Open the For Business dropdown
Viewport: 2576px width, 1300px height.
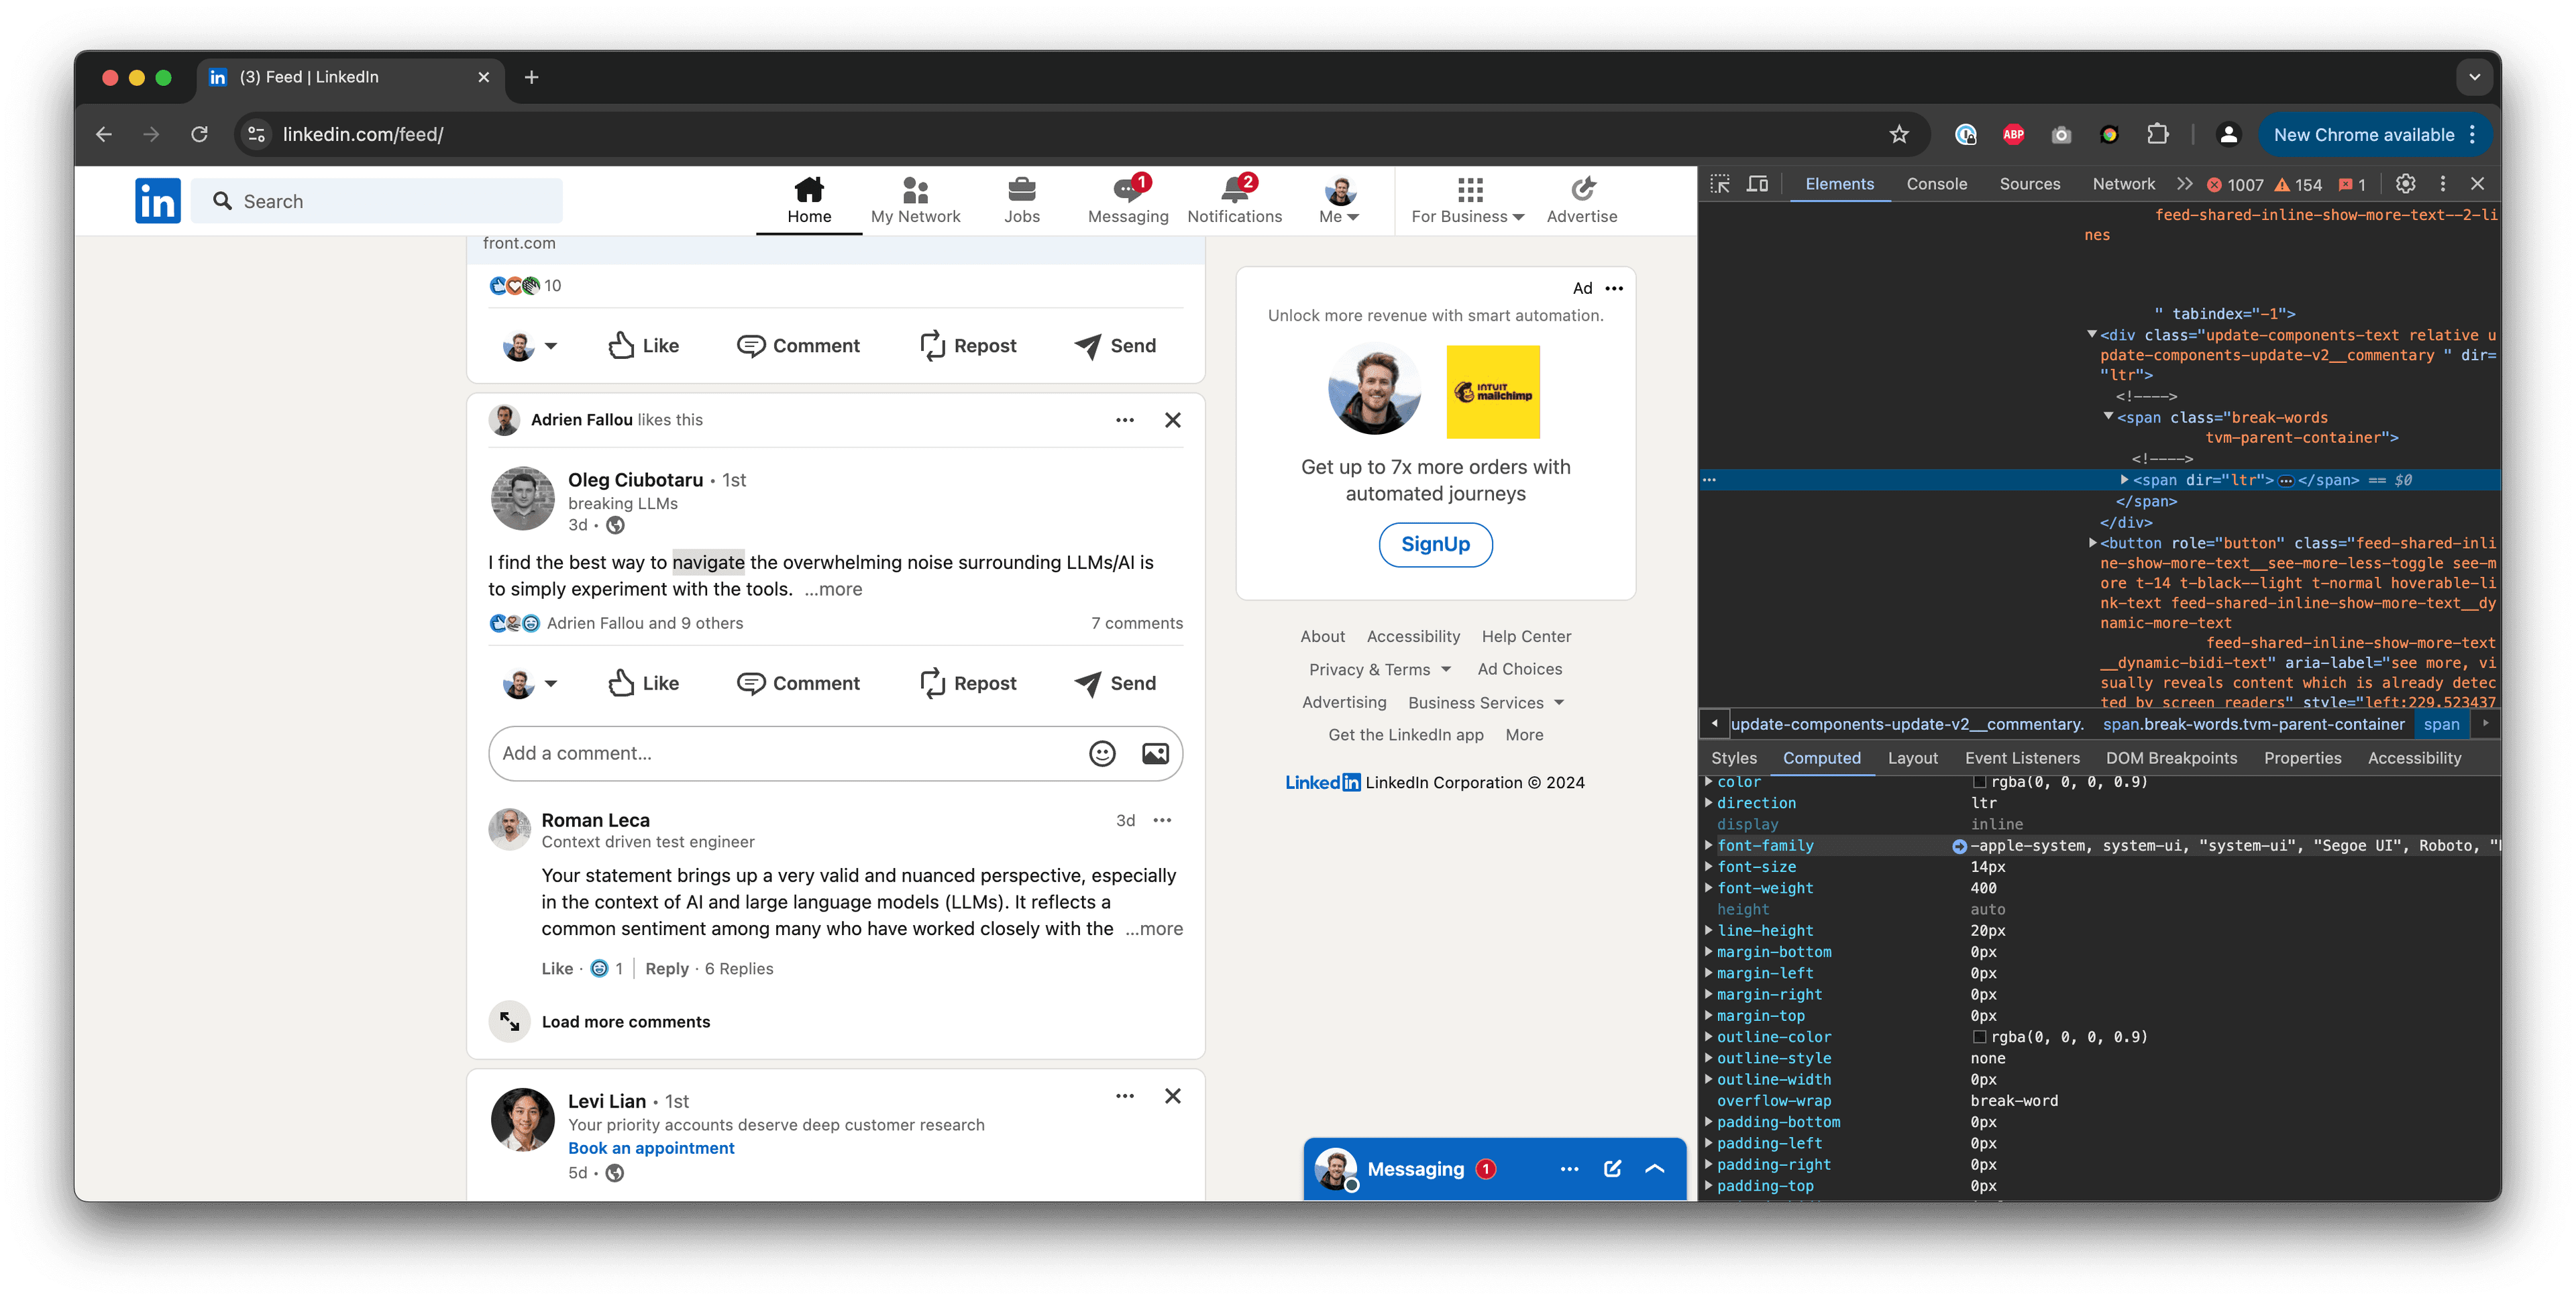[1467, 200]
